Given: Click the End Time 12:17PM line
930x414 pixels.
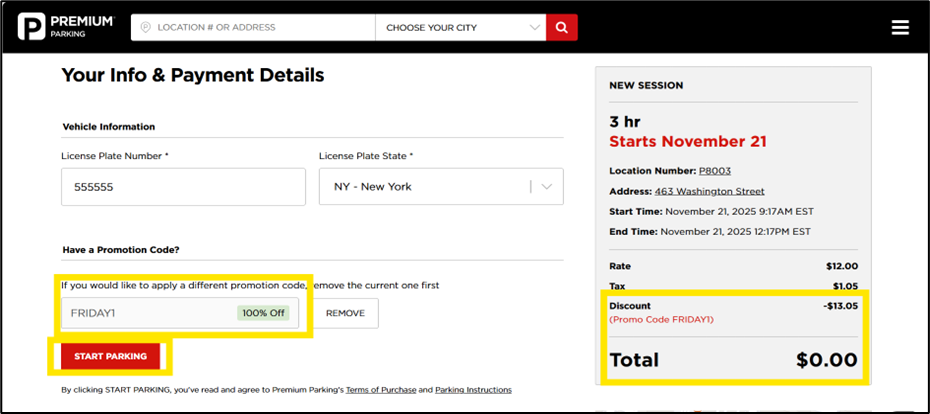Looking at the screenshot, I should tap(710, 231).
